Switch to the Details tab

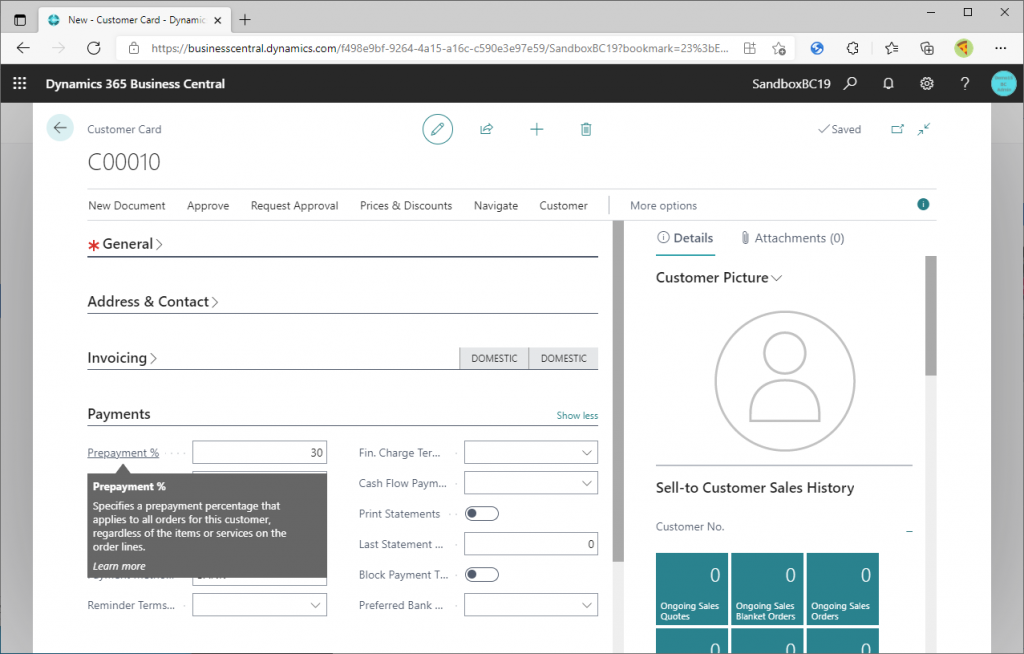click(x=685, y=238)
